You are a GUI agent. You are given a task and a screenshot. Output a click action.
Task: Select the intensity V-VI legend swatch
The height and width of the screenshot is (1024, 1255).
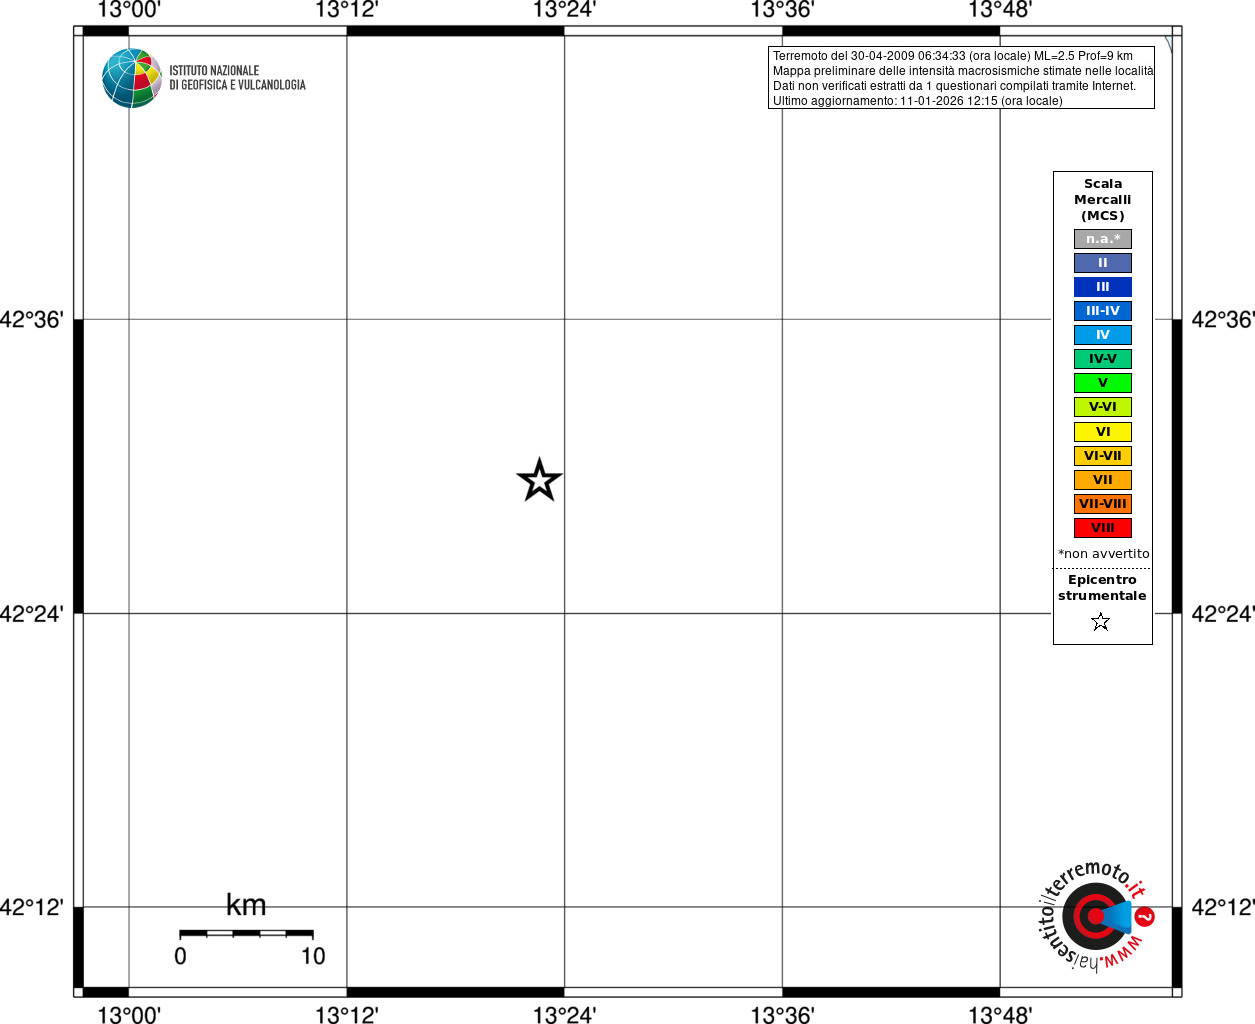pos(1103,407)
